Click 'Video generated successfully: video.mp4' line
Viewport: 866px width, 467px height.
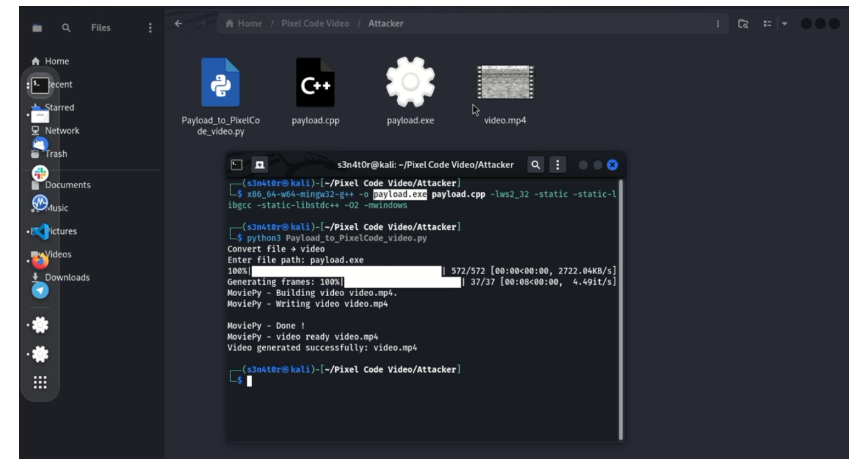322,348
